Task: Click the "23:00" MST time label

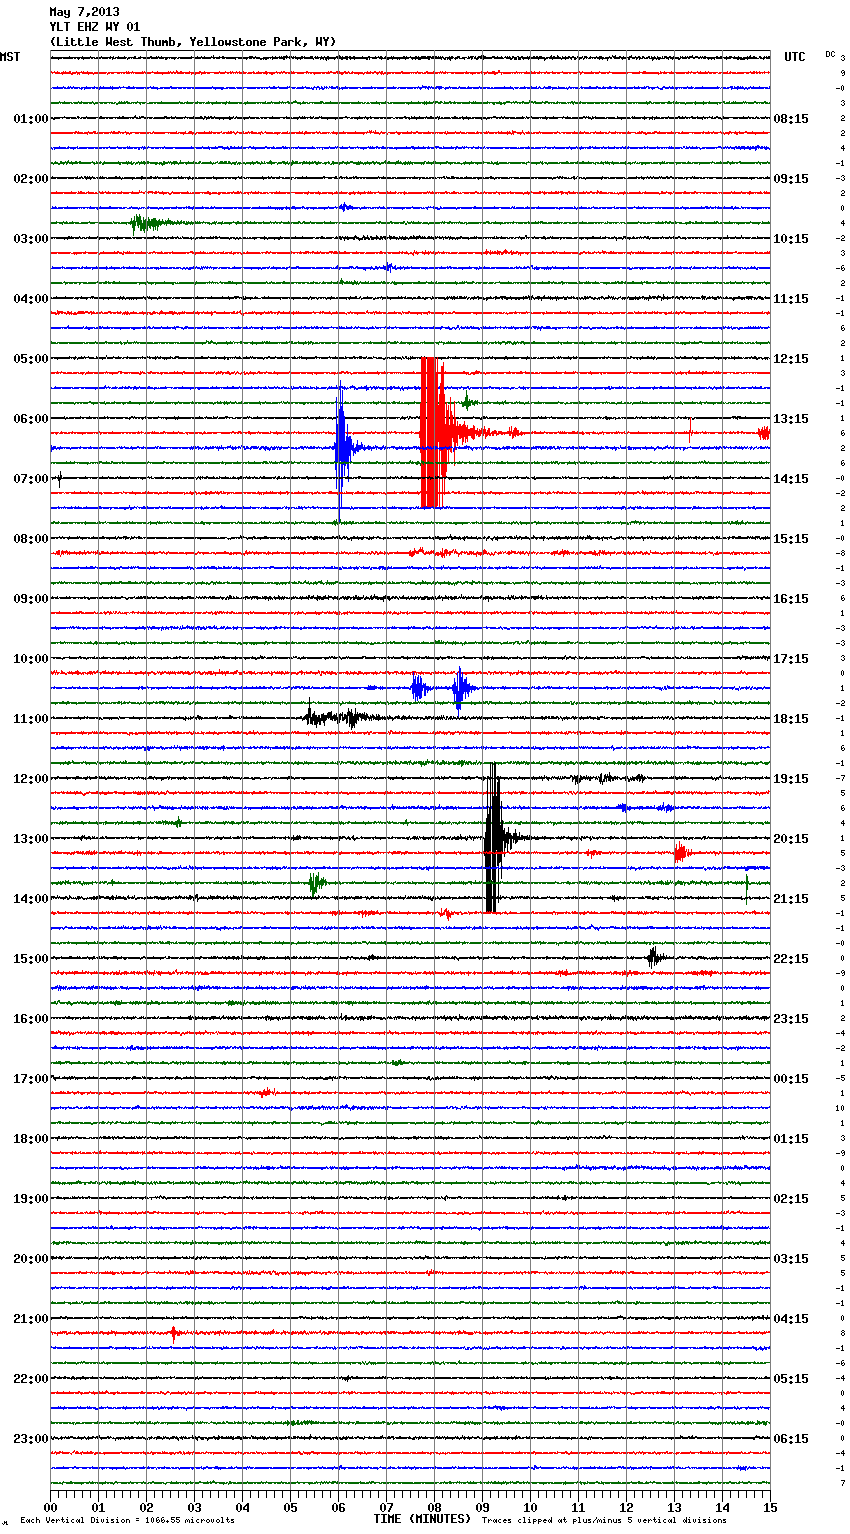Action: pyautogui.click(x=31, y=1439)
